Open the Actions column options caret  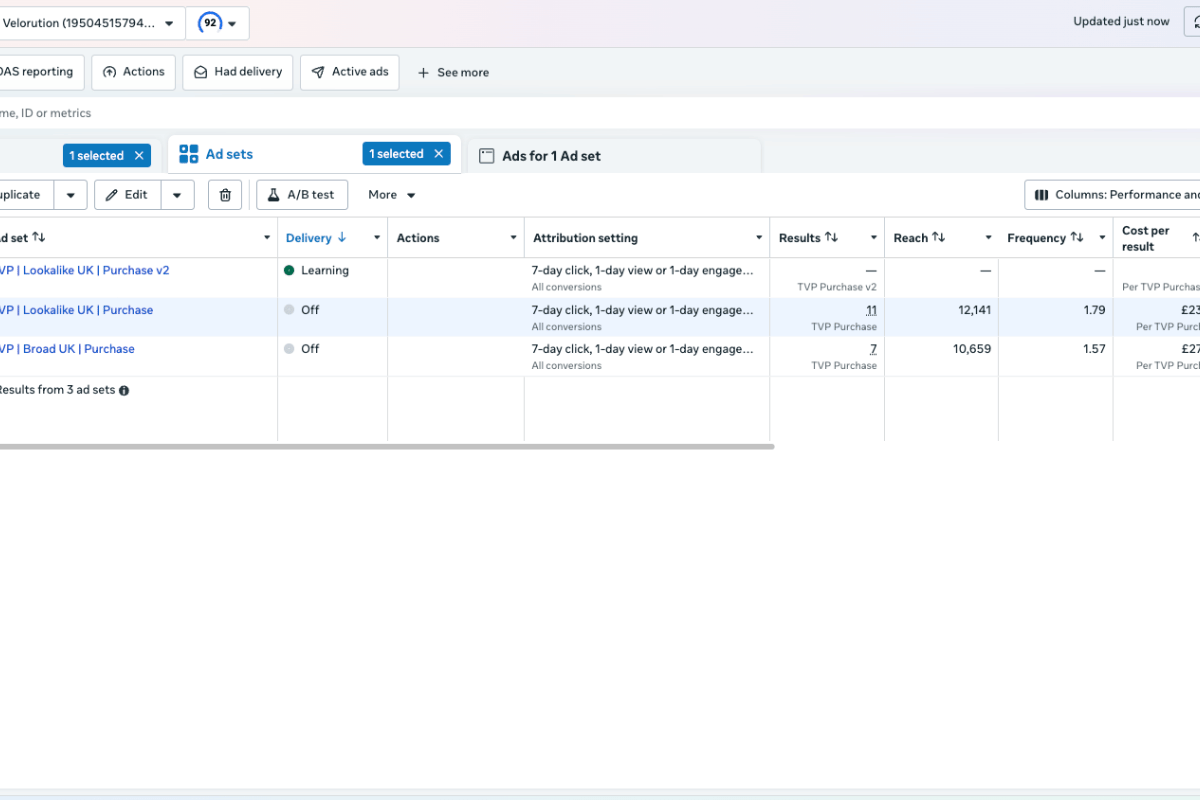click(514, 238)
